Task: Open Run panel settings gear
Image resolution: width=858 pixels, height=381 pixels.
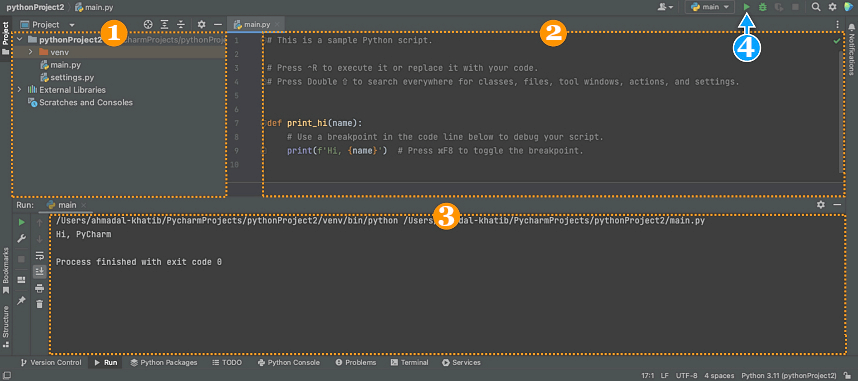Action: tap(821, 204)
